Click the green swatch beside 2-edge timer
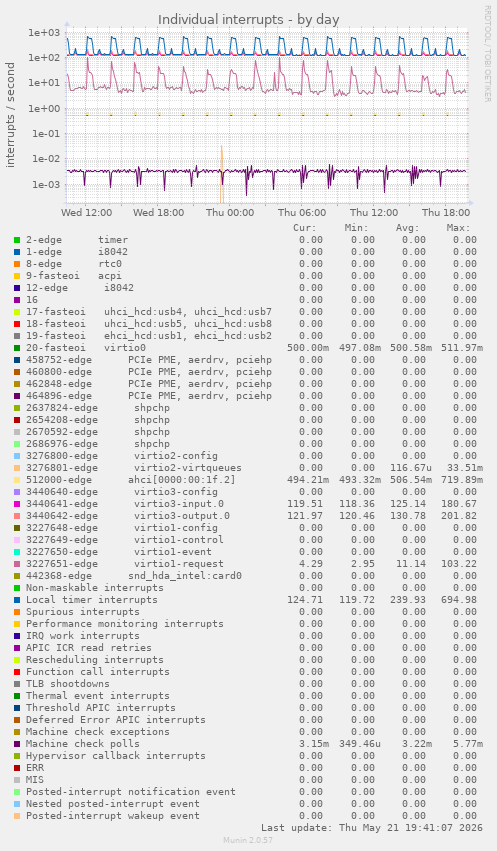Viewport: 497px width, 851px height. pyautogui.click(x=17, y=240)
